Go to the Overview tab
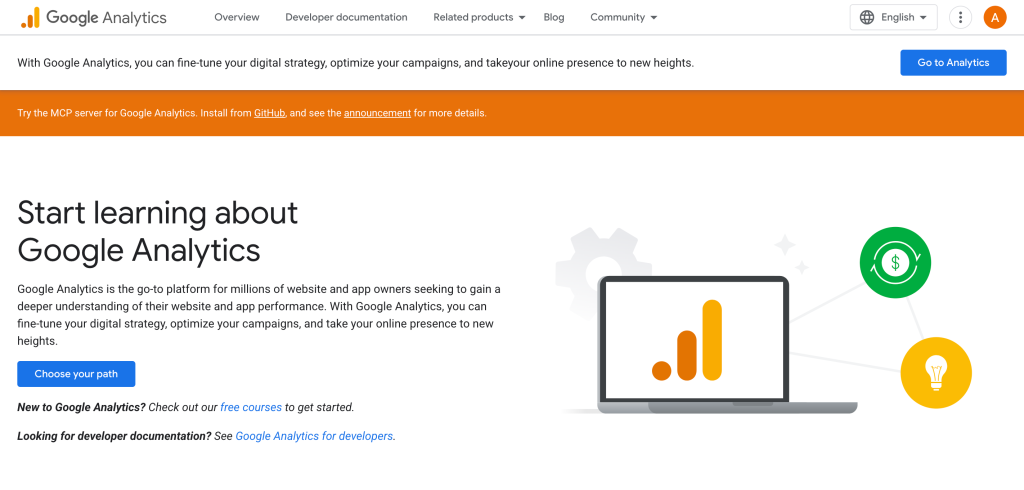This screenshot has height=490, width=1024. point(237,17)
